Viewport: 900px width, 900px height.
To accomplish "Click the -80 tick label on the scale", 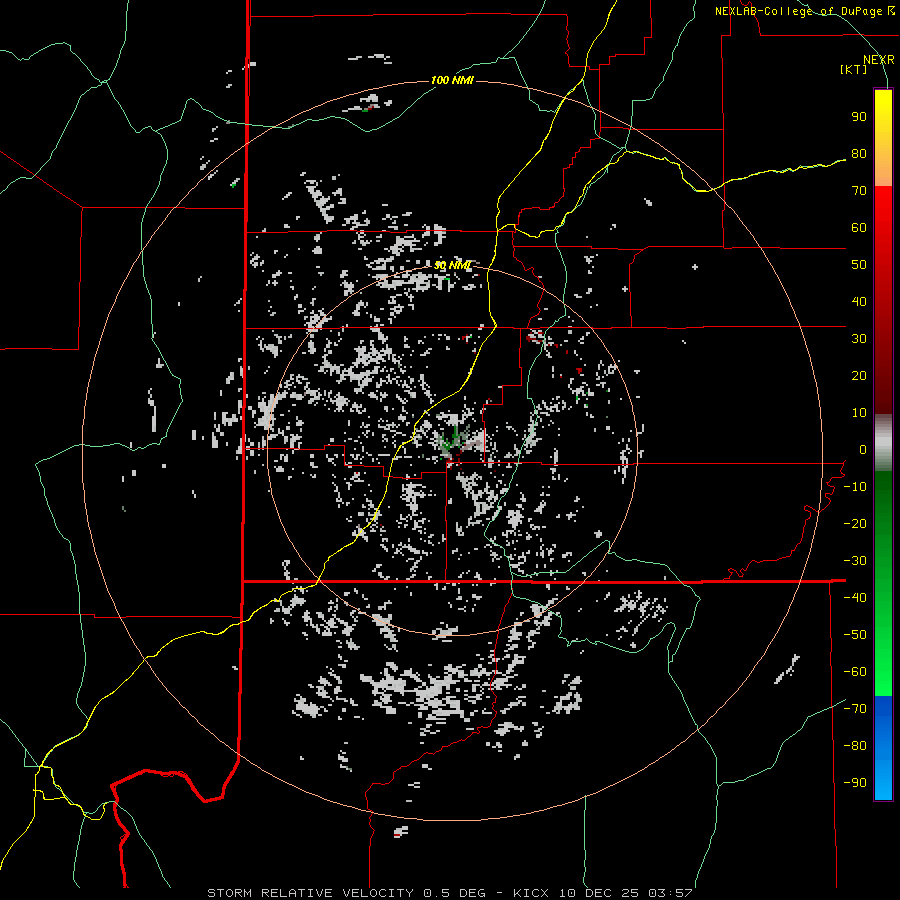I will point(855,746).
